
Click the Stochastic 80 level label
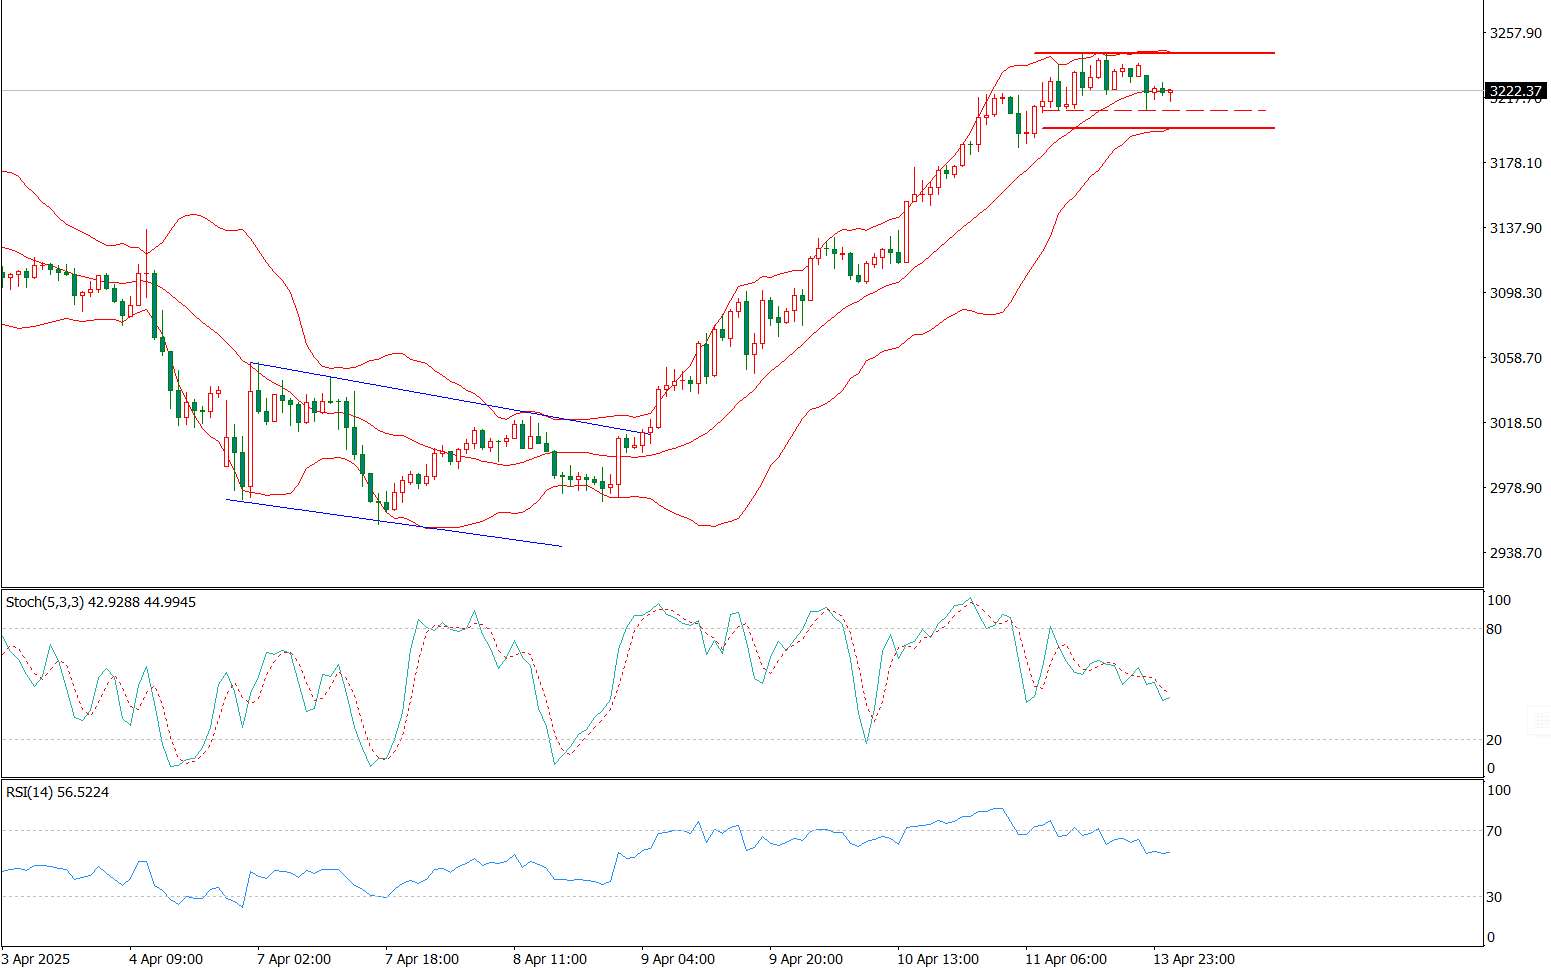click(x=1494, y=629)
